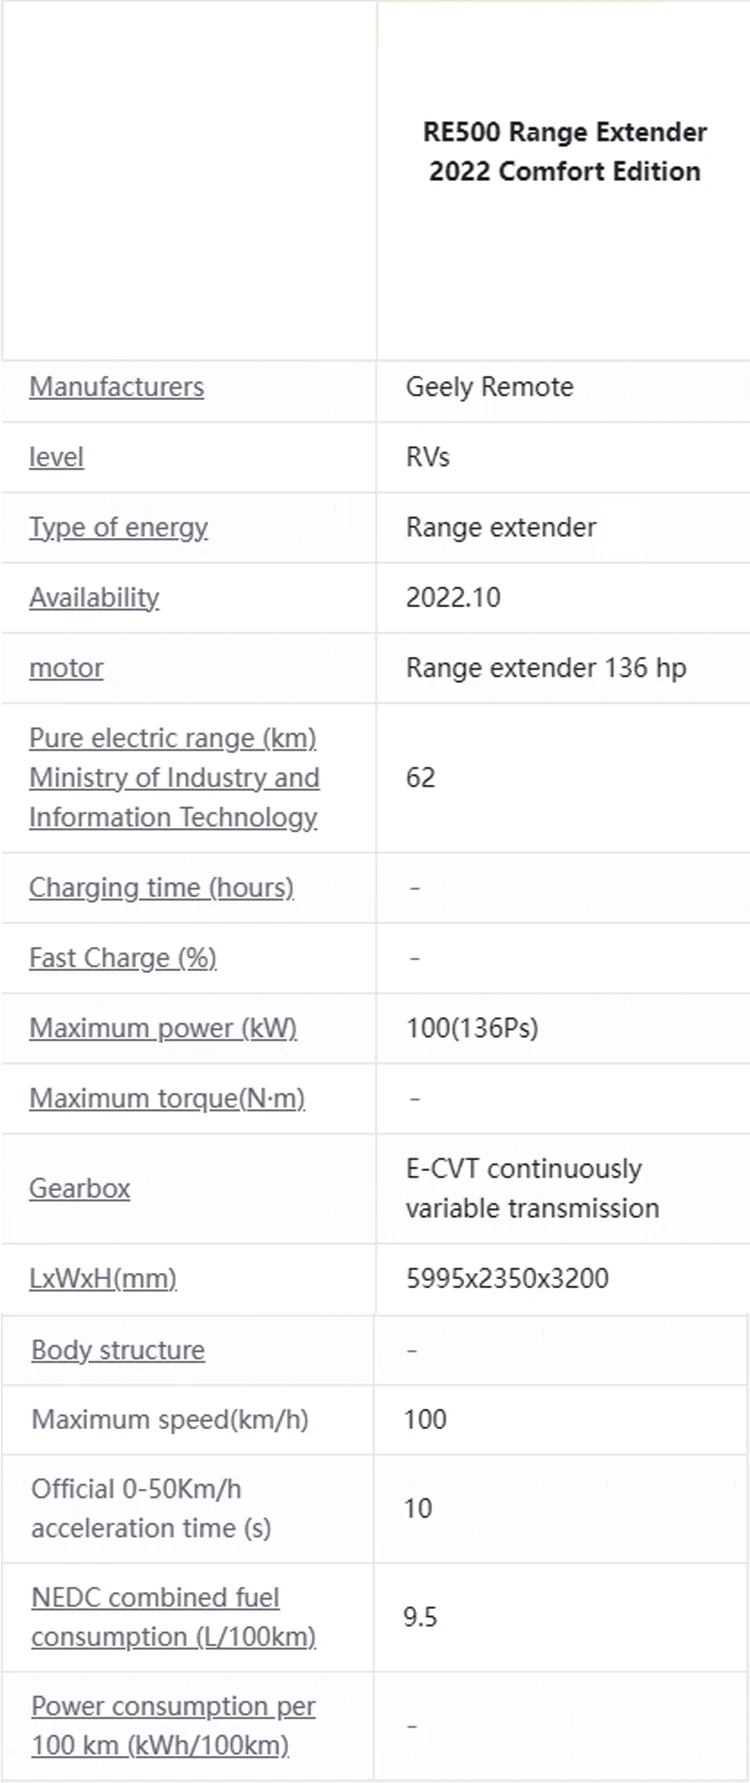Screen dimensions: 750x1783
Task: Click the 5995x2350x3200 dimensions value
Action: (507, 1278)
